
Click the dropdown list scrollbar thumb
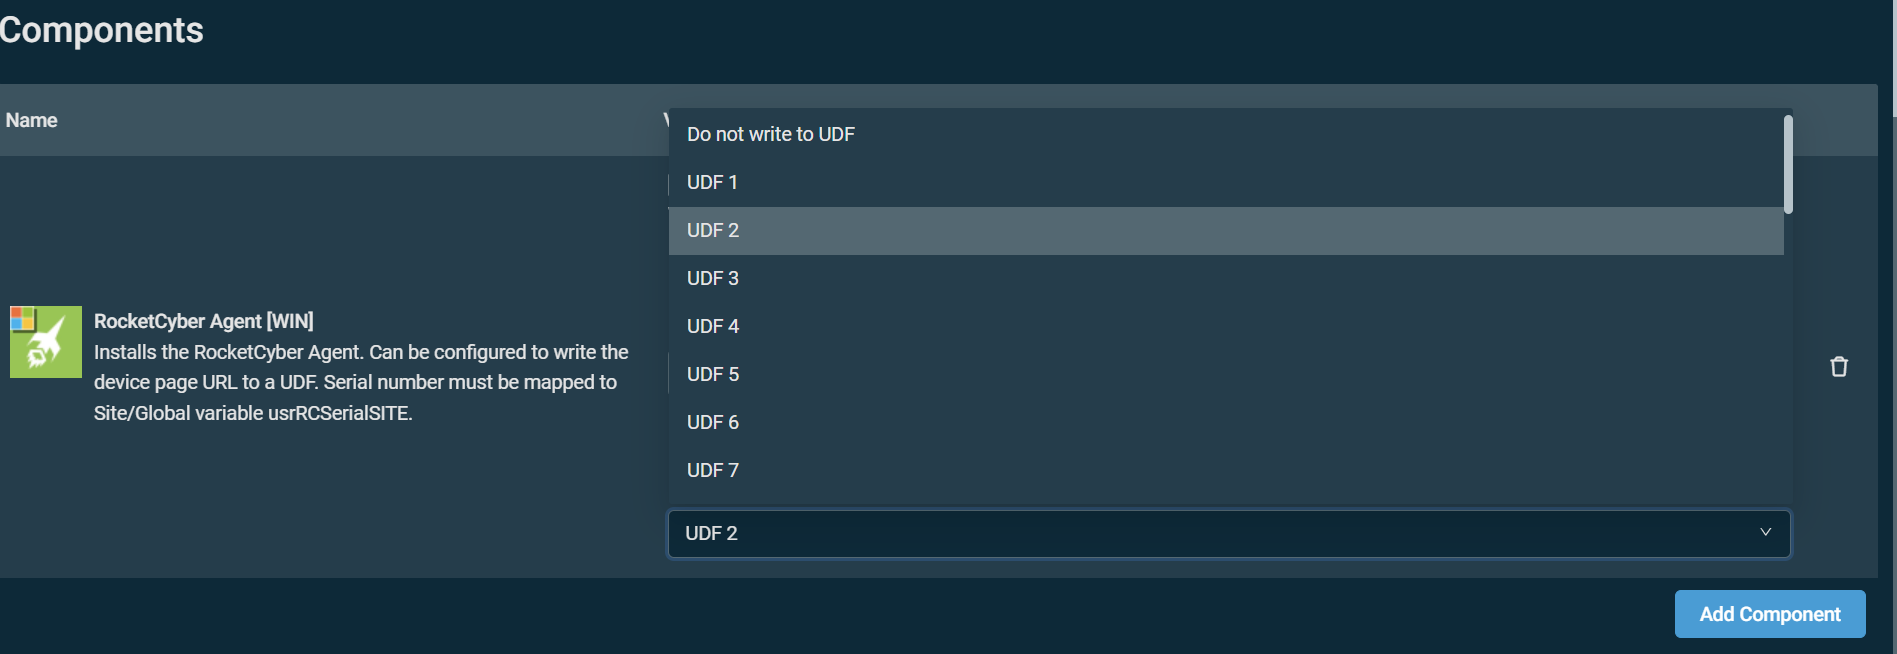point(1788,165)
